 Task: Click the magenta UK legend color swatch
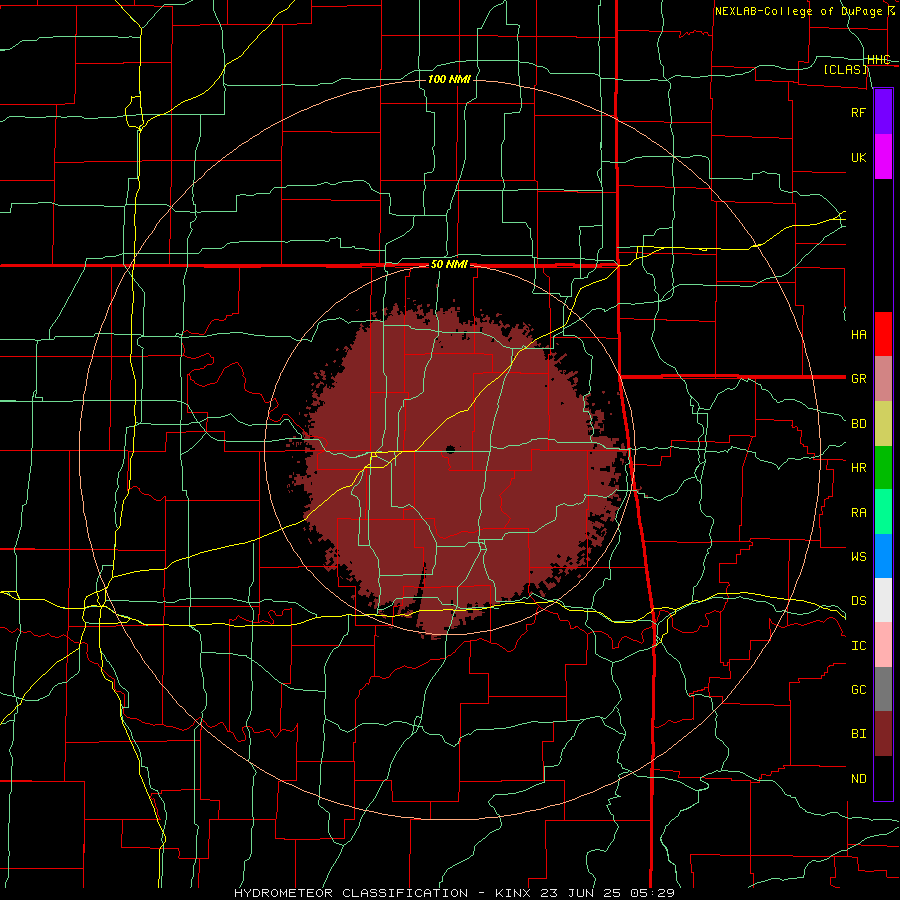(883, 157)
